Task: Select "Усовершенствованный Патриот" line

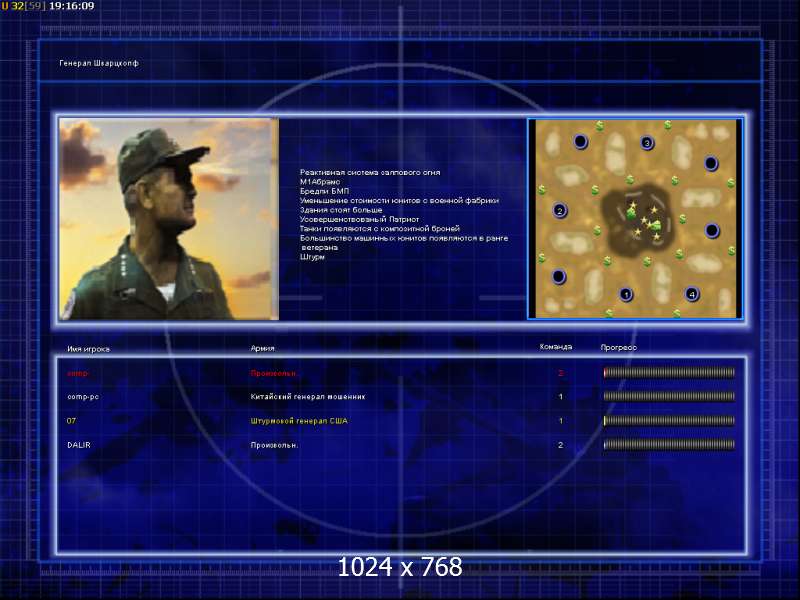Action: tap(359, 219)
